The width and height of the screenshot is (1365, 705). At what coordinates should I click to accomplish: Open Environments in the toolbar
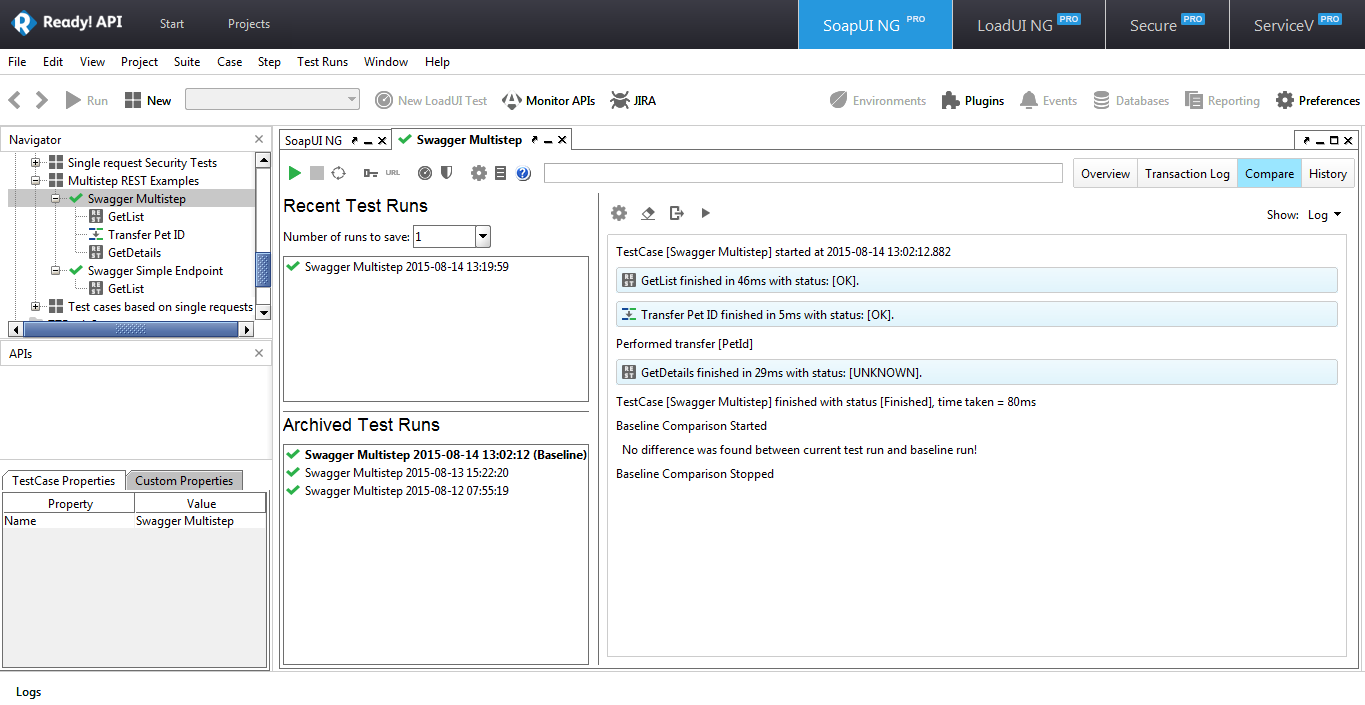(878, 100)
